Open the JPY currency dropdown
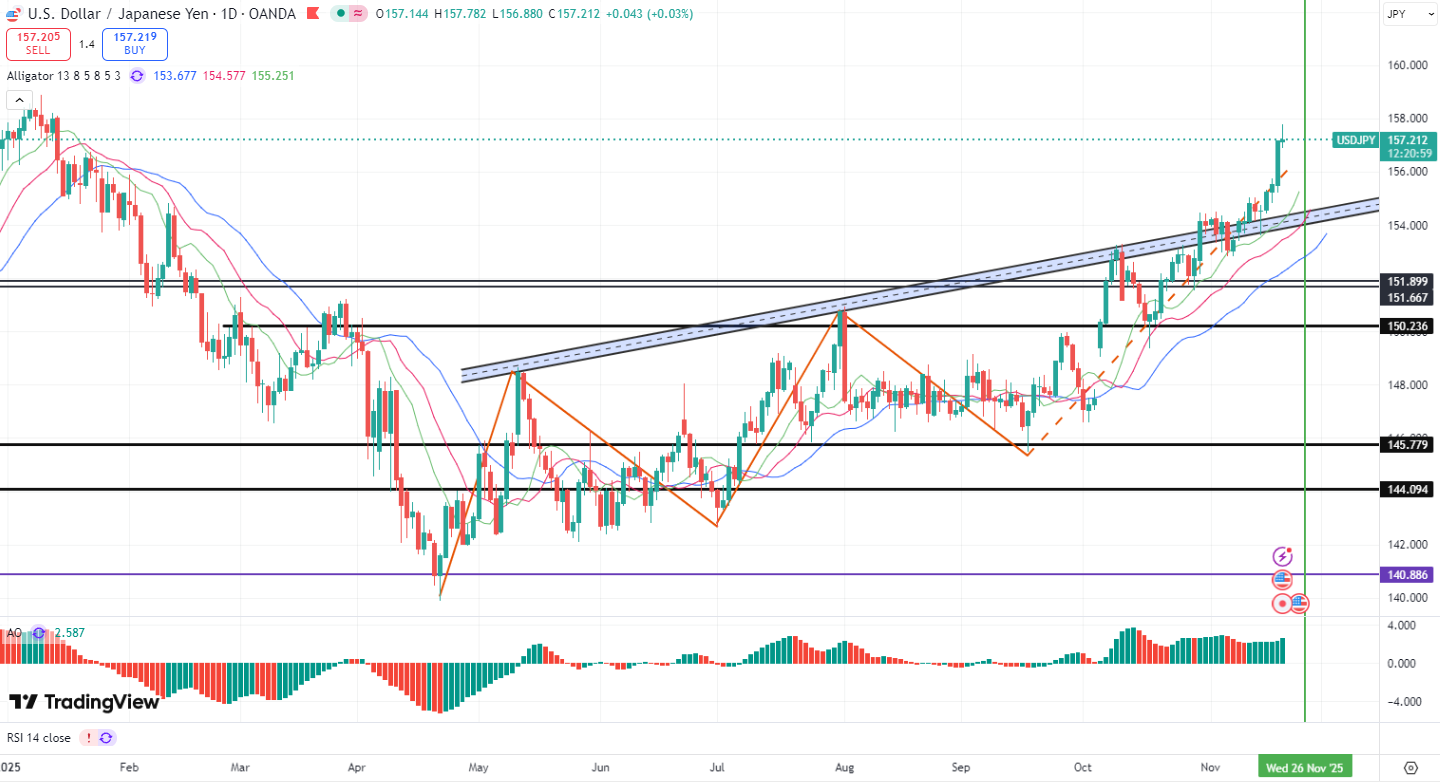Viewport: 1440px width, 782px height. [1409, 14]
